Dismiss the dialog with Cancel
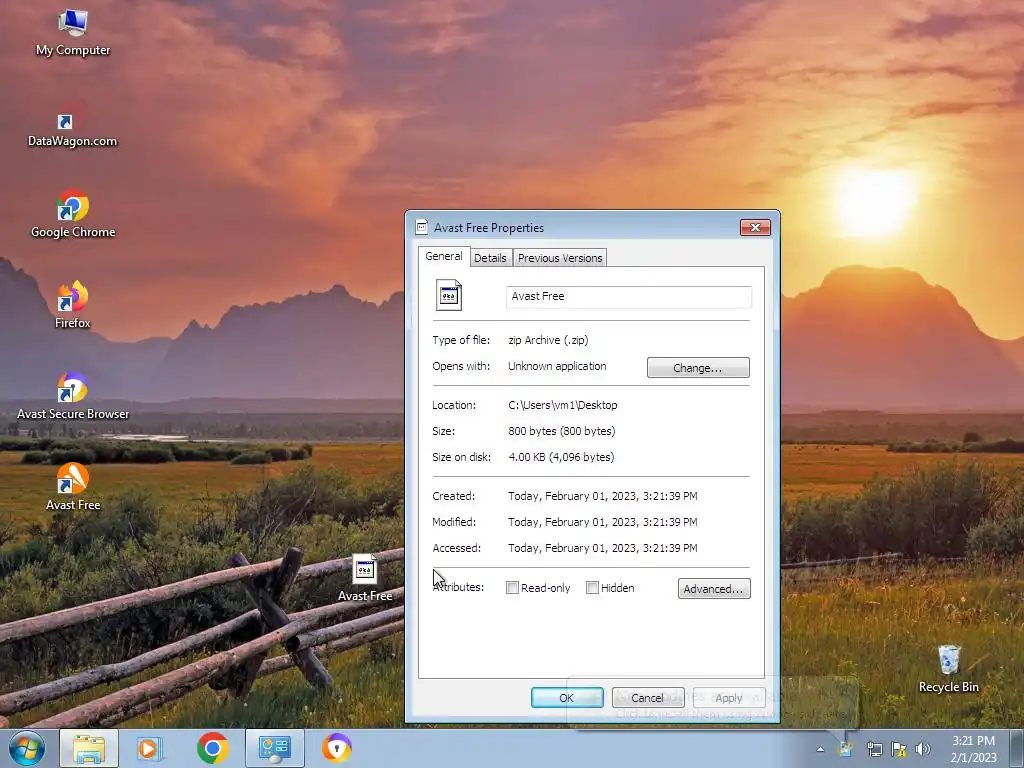The image size is (1024, 768). 647,697
